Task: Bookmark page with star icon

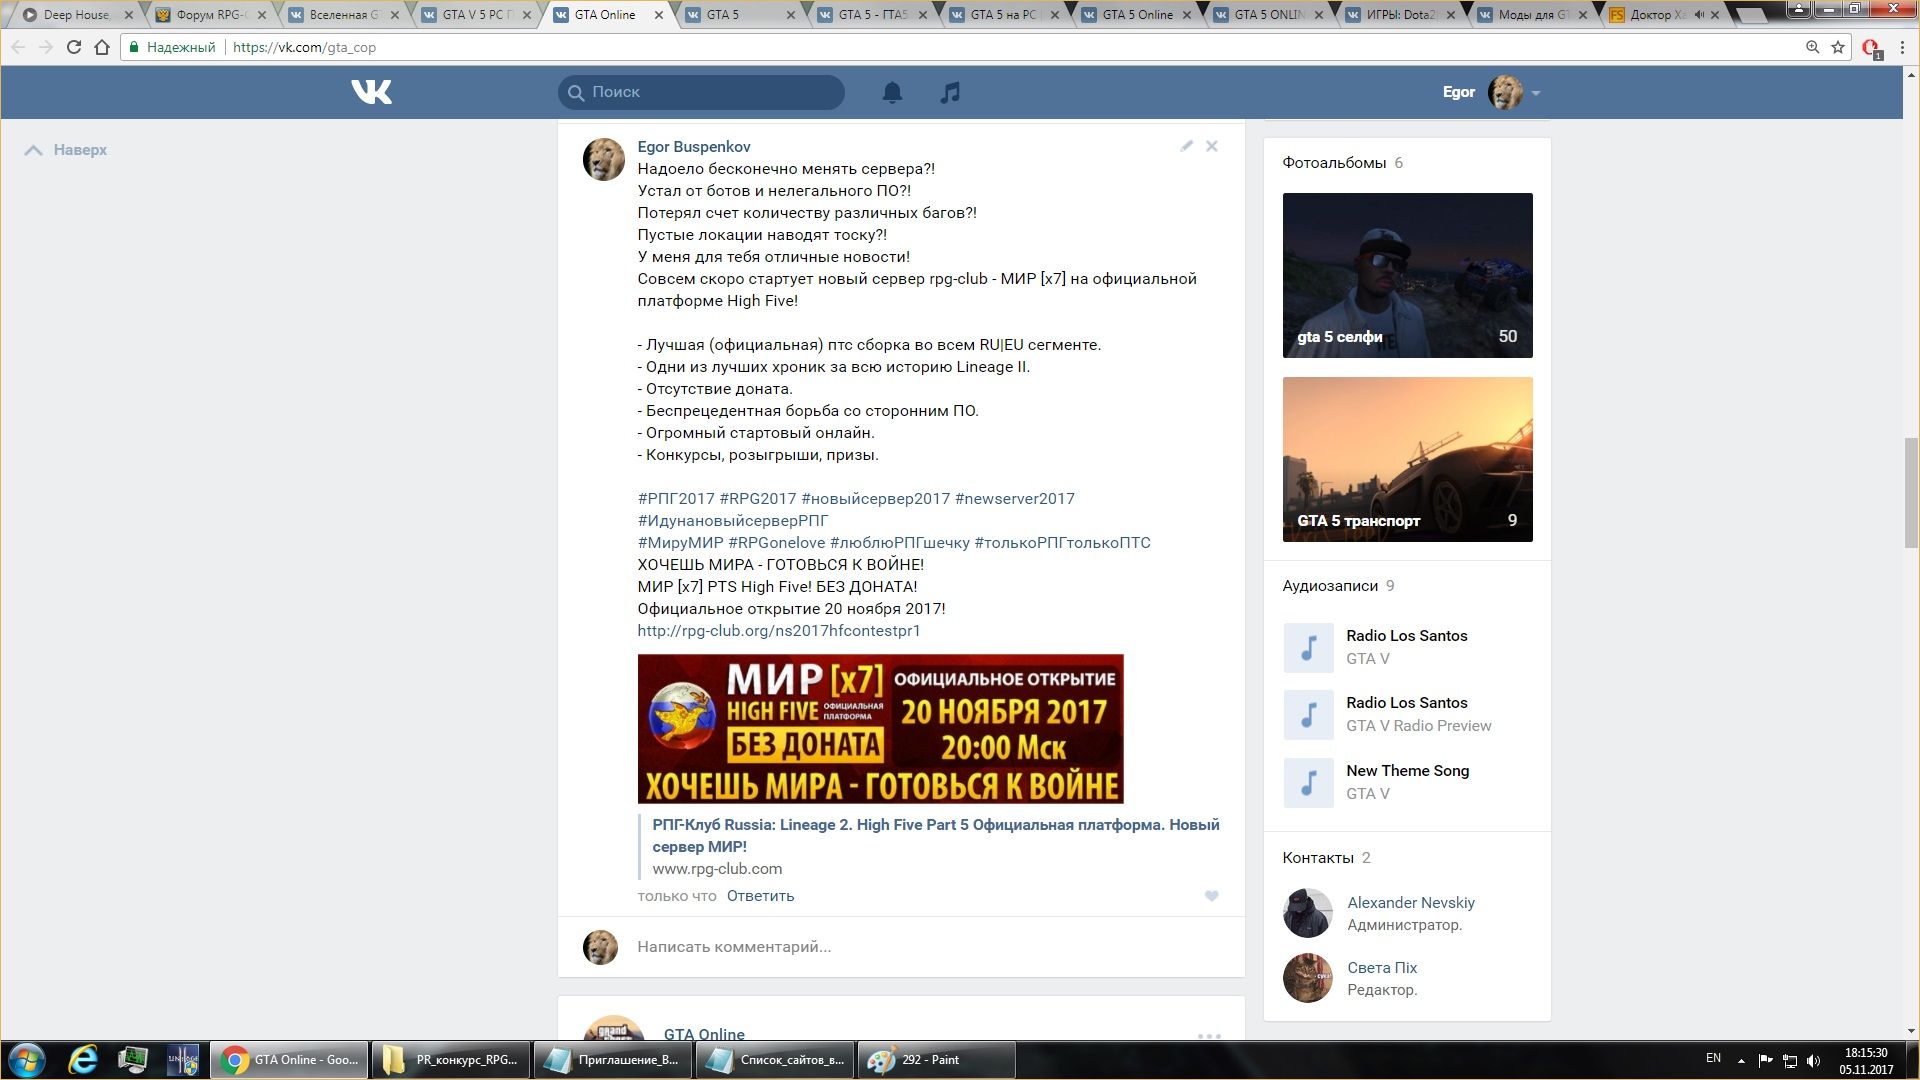Action: pyautogui.click(x=1838, y=47)
